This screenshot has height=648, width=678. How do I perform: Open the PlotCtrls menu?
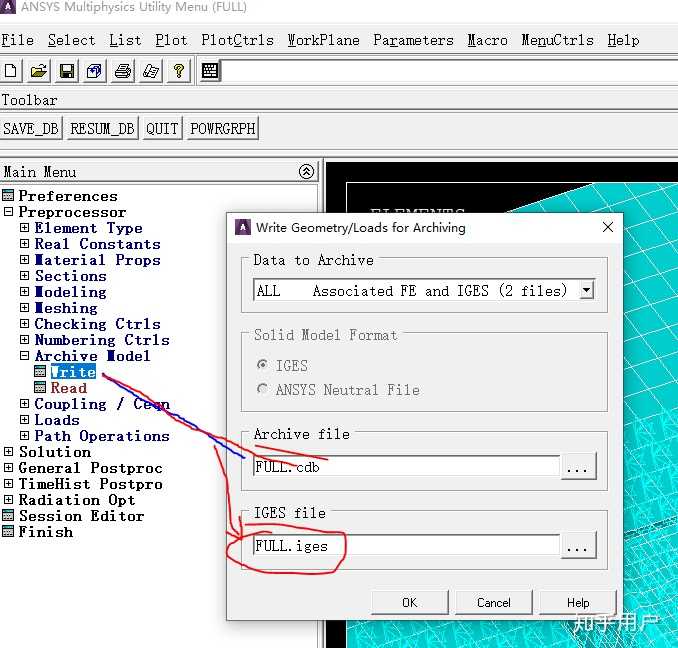[237, 40]
